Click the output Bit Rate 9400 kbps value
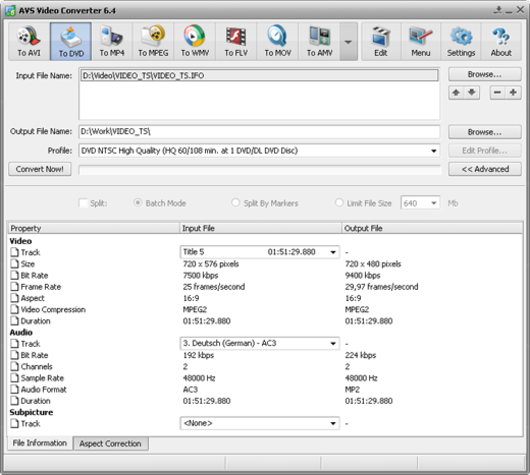Screen dimensions: 530x475 point(362,275)
